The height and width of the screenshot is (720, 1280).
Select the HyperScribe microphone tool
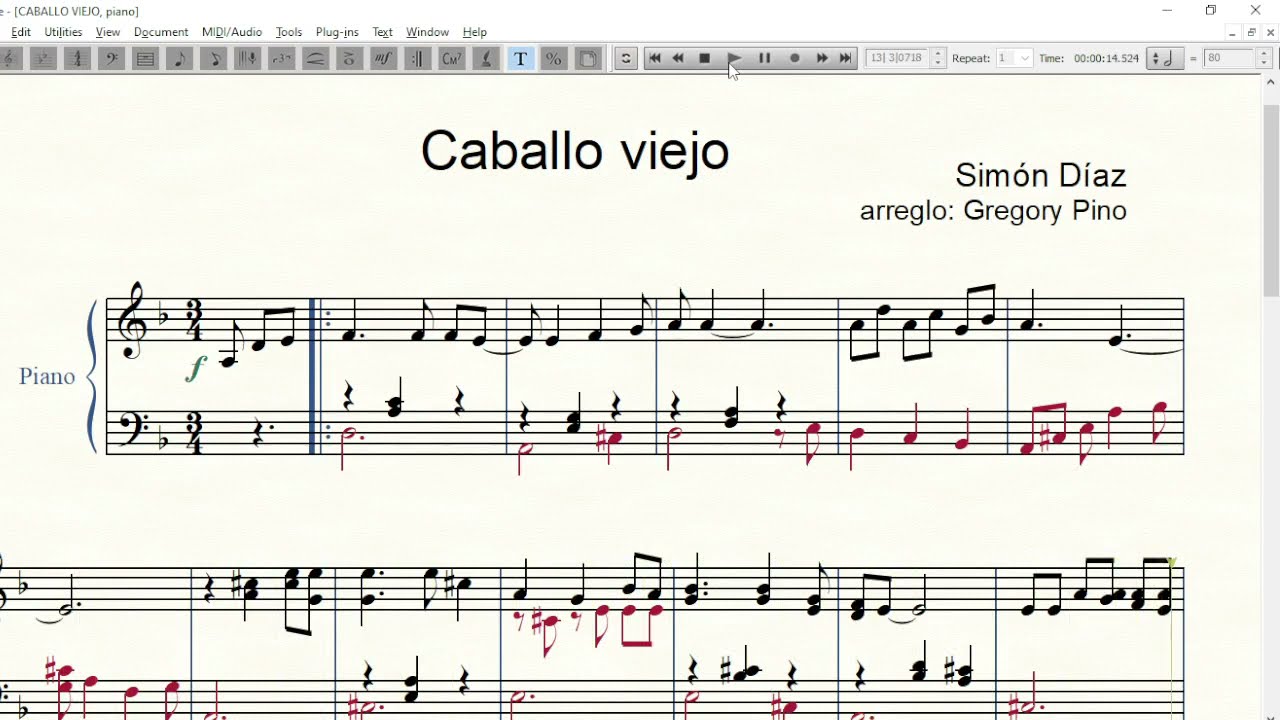point(247,59)
